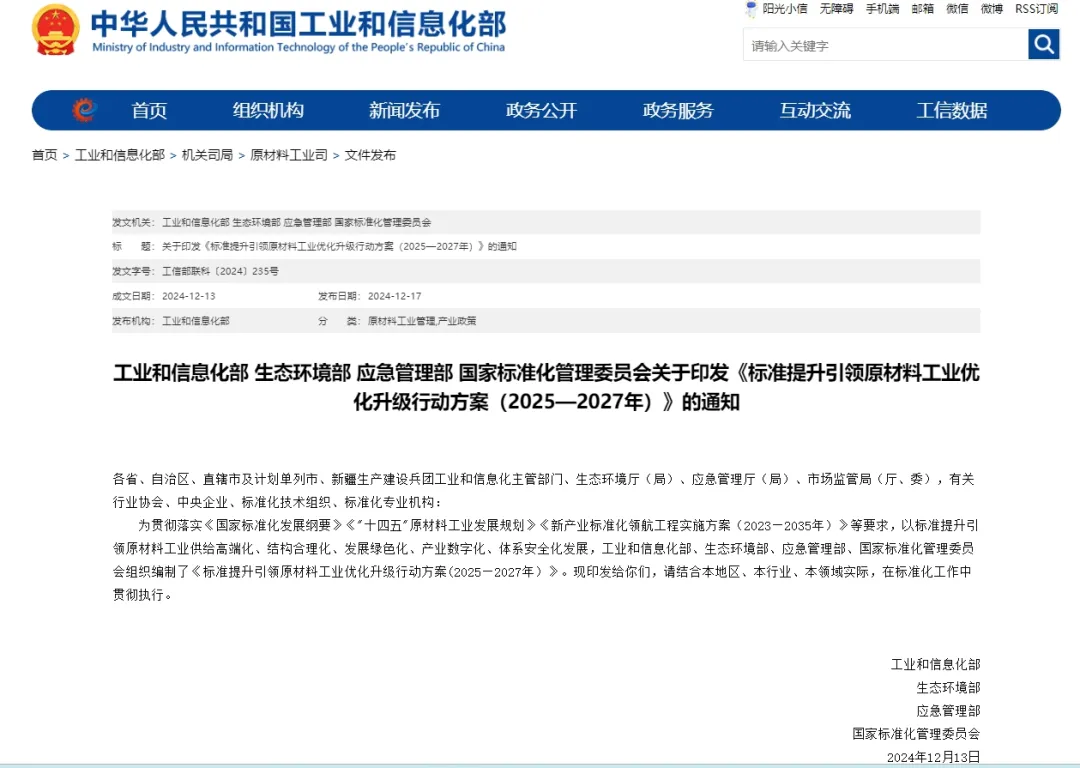Open 政务服务 navigation item
The image size is (1080, 768).
[x=678, y=111]
